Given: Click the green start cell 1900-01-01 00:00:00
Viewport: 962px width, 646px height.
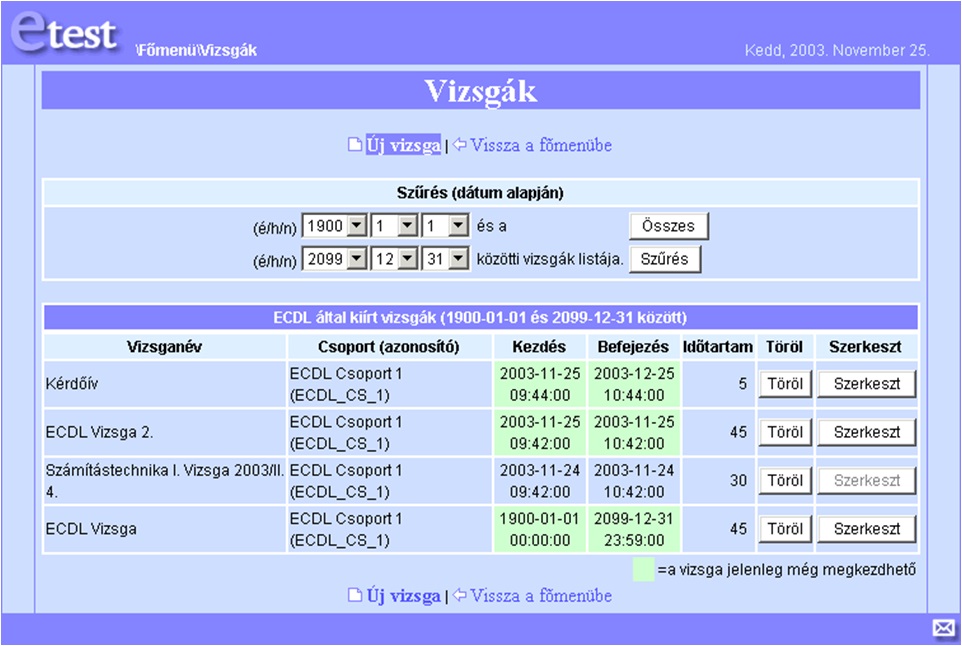Looking at the screenshot, I should click(539, 529).
